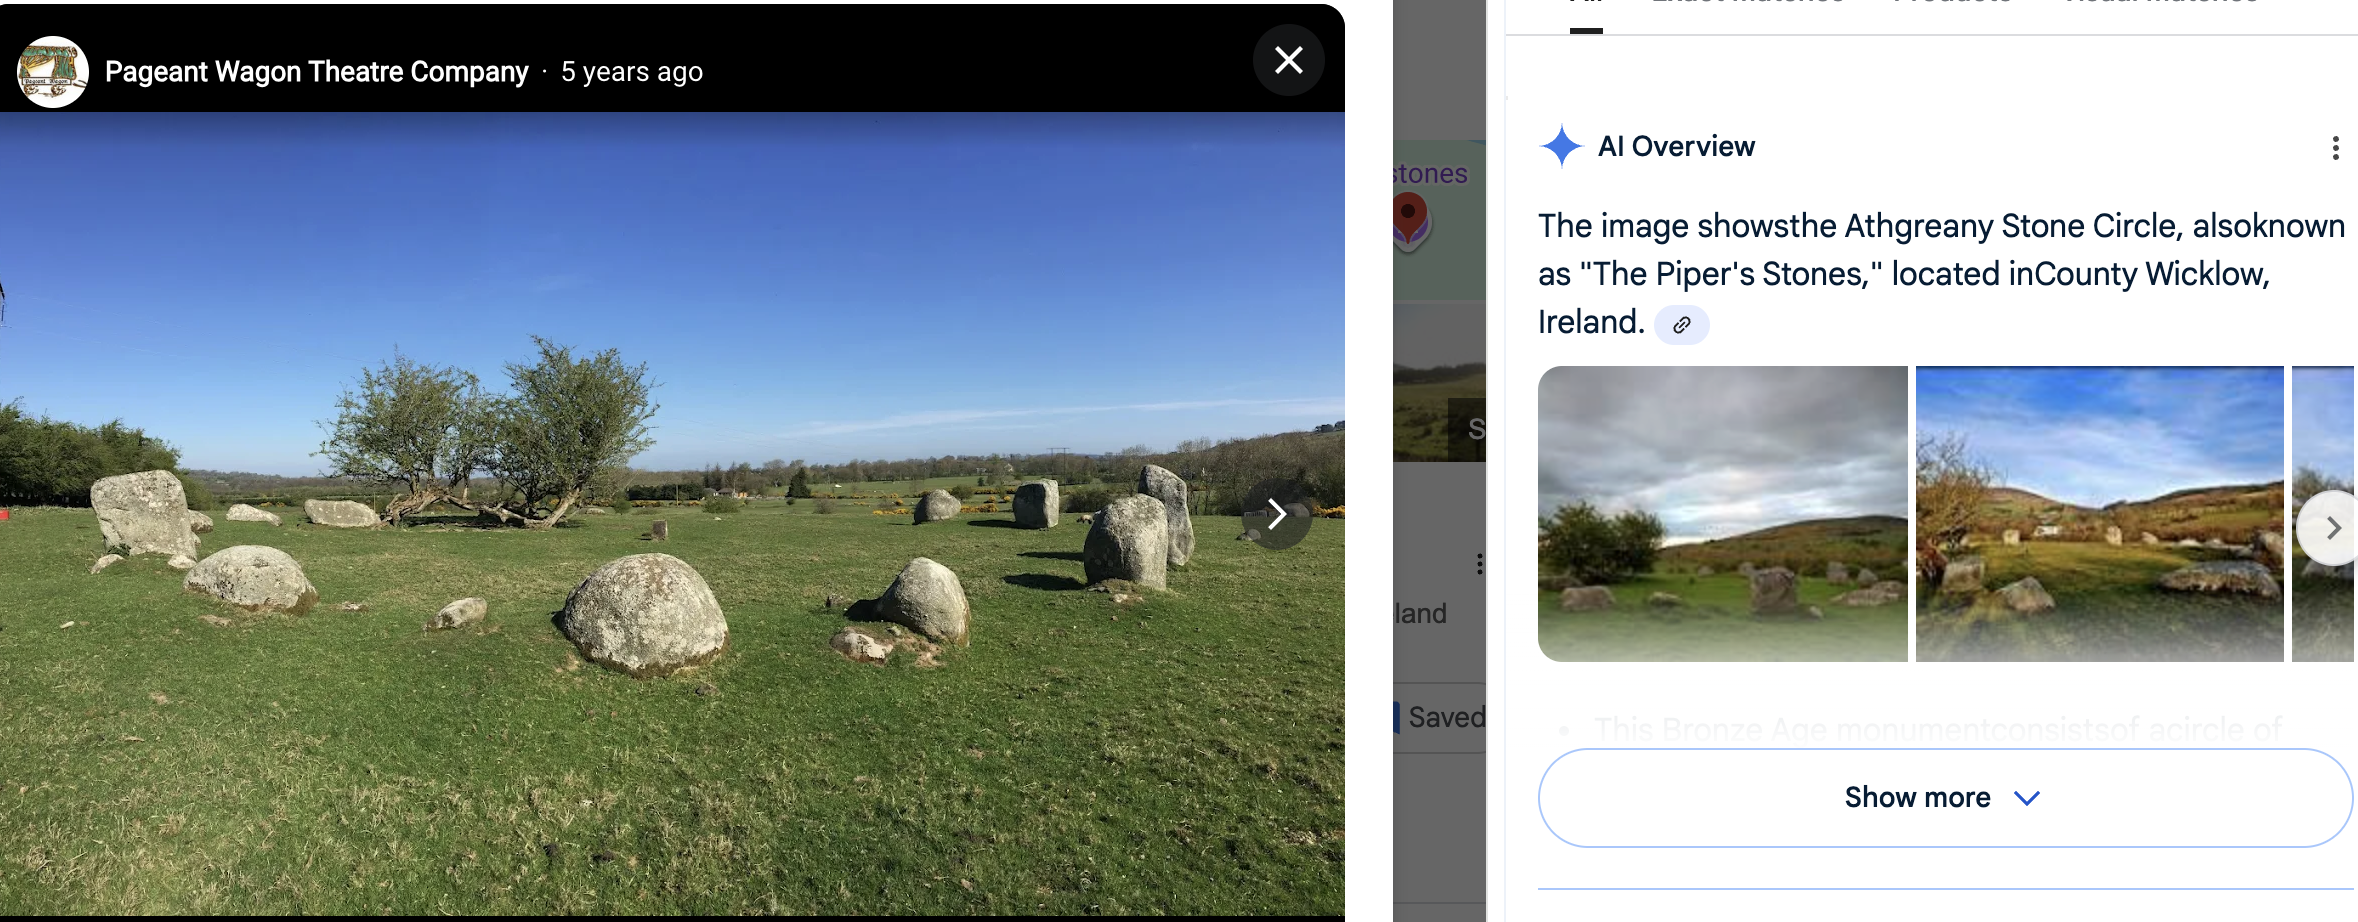The height and width of the screenshot is (922, 2358).
Task: Click the "5 years ago" timestamp
Action: (631, 72)
